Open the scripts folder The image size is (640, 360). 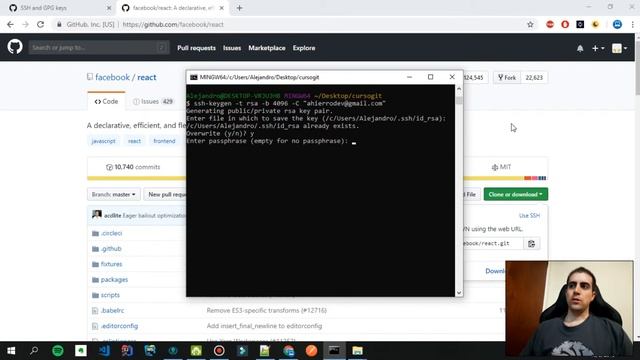pyautogui.click(x=110, y=295)
